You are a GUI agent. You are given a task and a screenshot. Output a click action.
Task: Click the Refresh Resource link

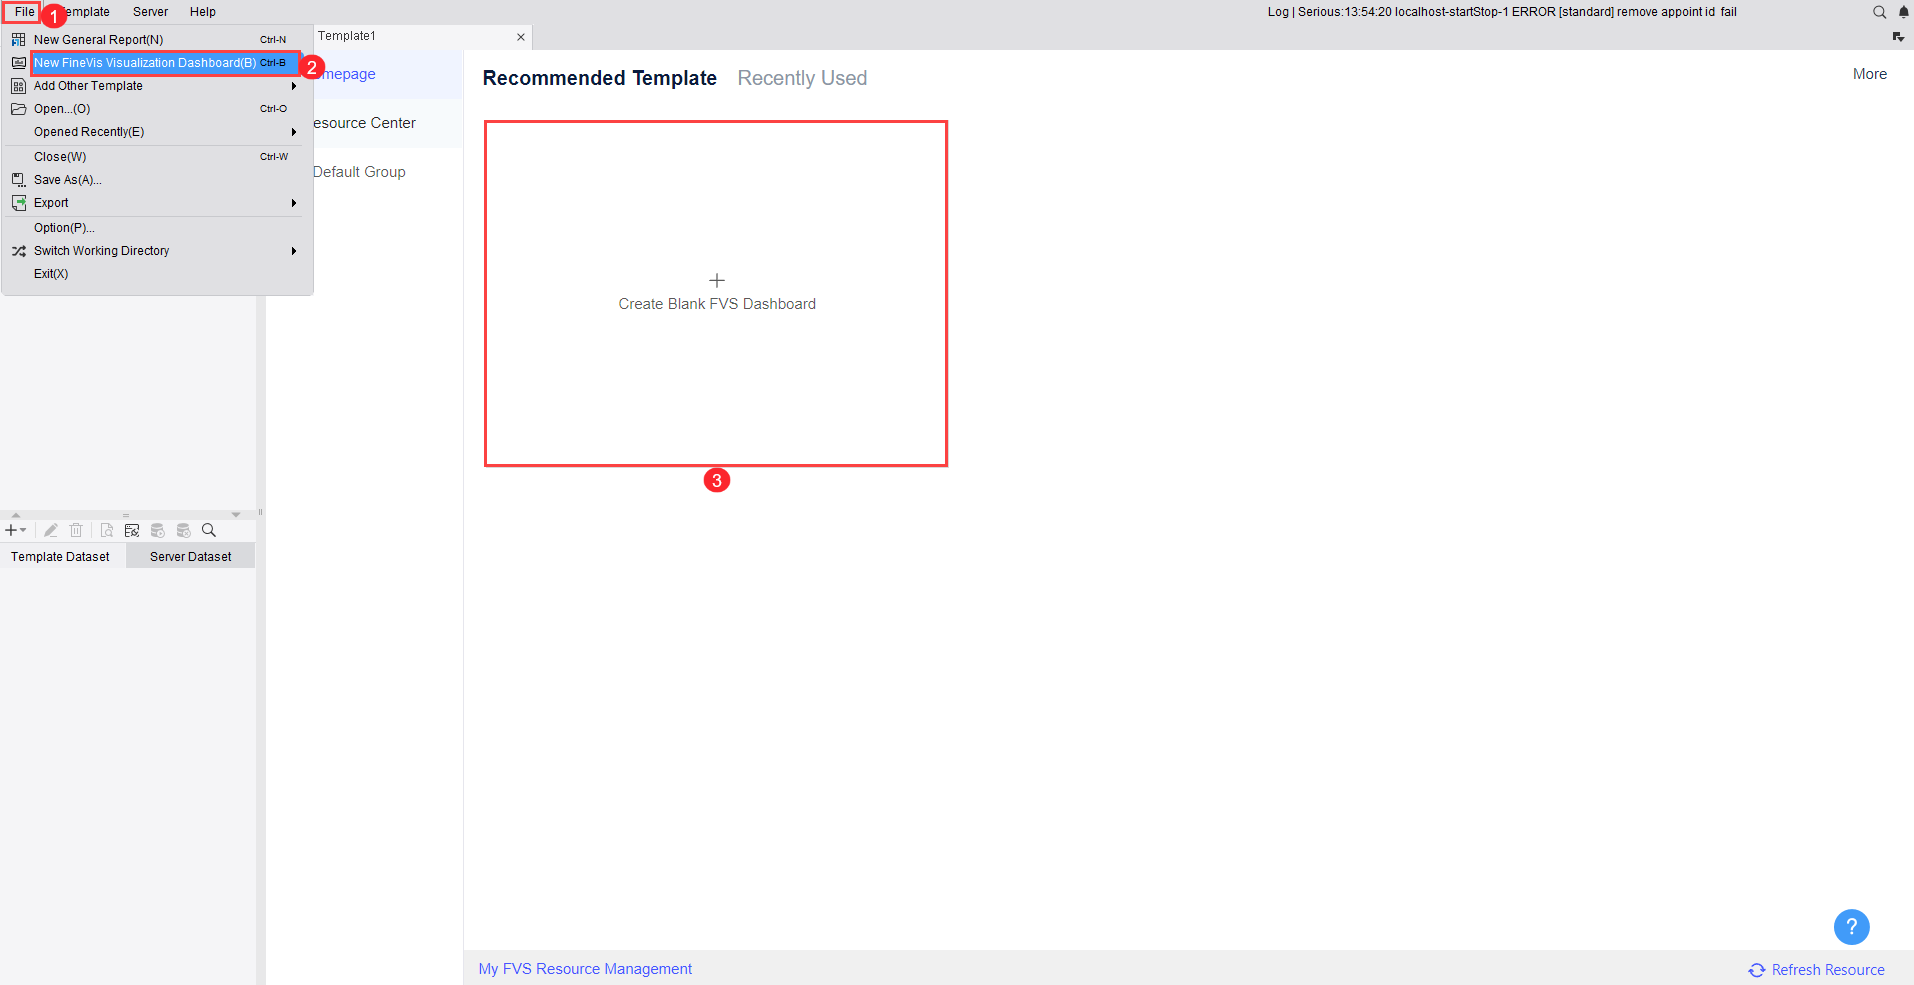tap(1826, 969)
